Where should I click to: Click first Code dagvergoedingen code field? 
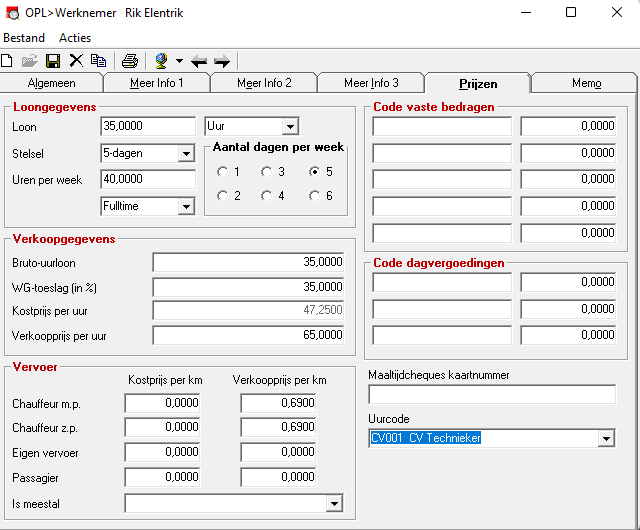(x=442, y=282)
